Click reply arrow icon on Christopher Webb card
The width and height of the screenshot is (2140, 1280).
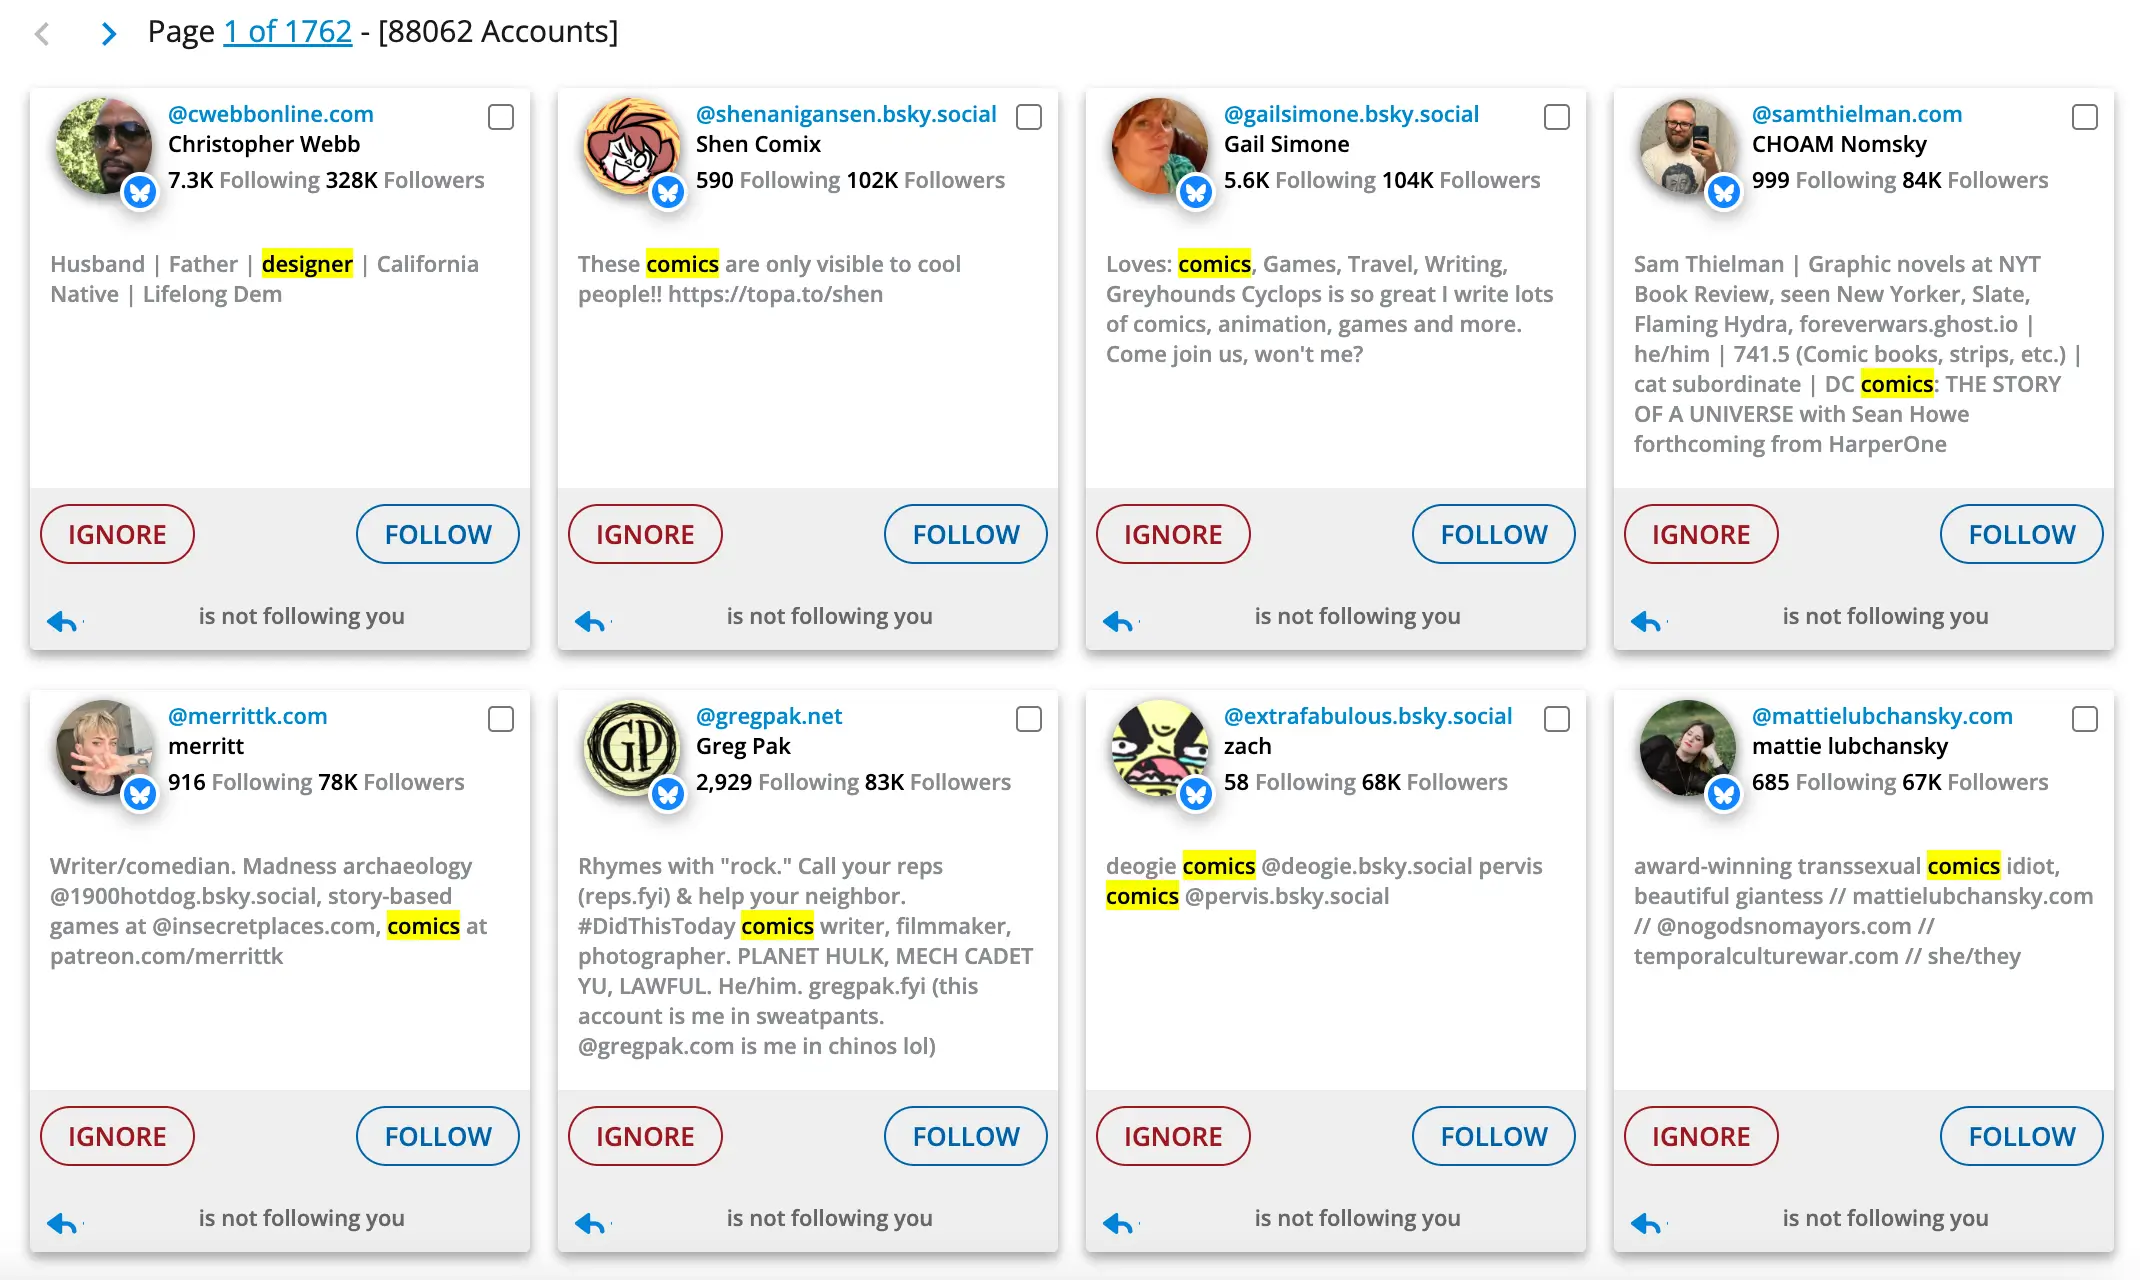(x=62, y=622)
